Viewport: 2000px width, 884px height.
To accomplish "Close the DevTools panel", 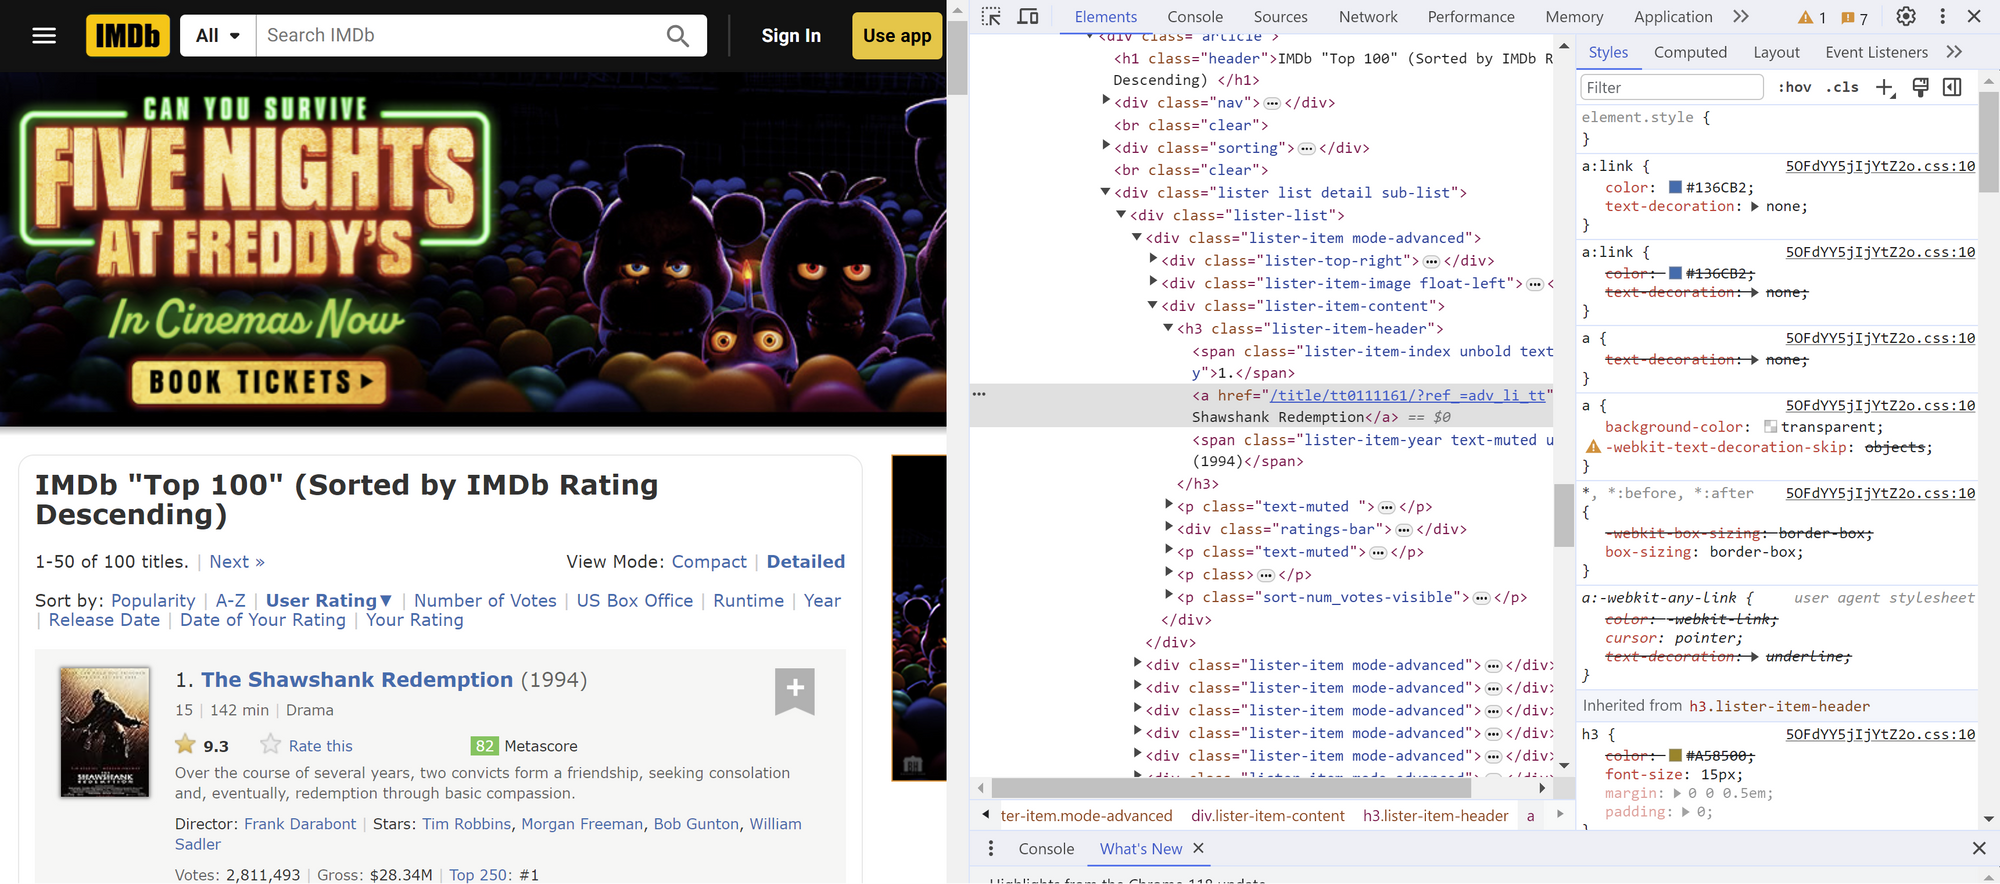I will pyautogui.click(x=1974, y=17).
